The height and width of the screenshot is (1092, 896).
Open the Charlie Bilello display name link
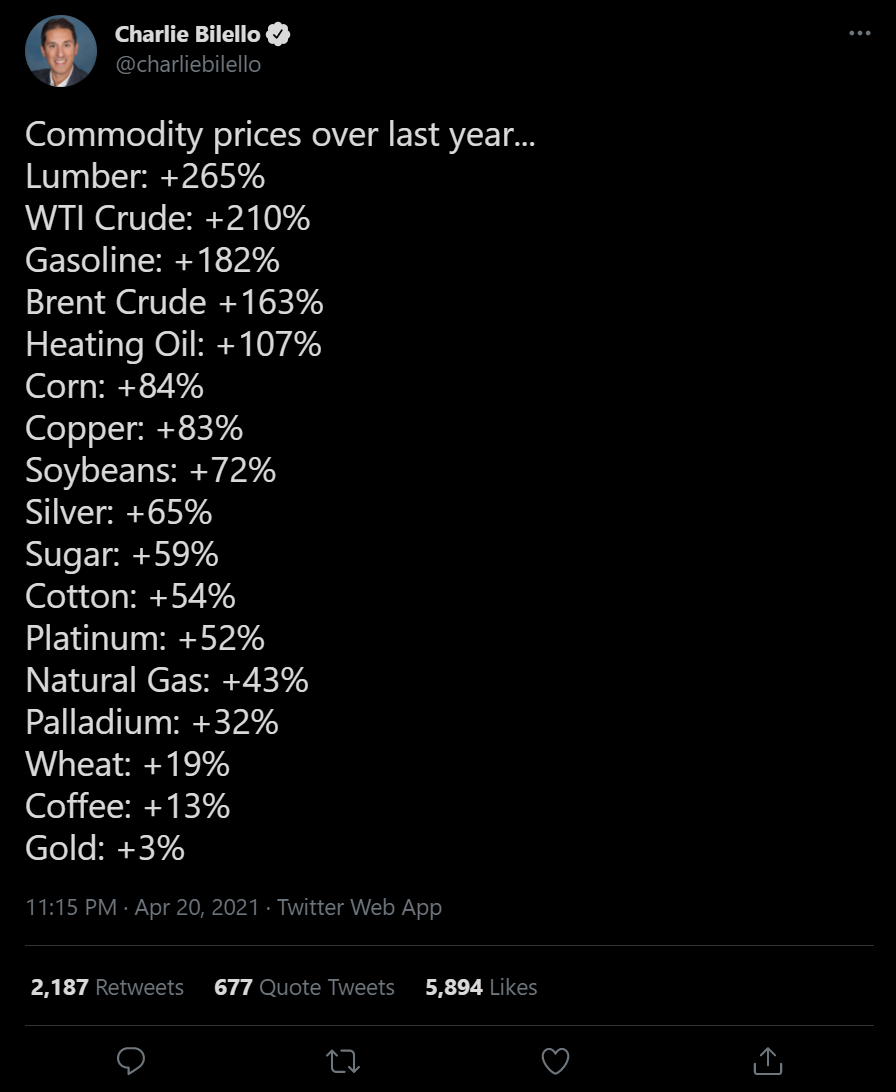pyautogui.click(x=187, y=34)
